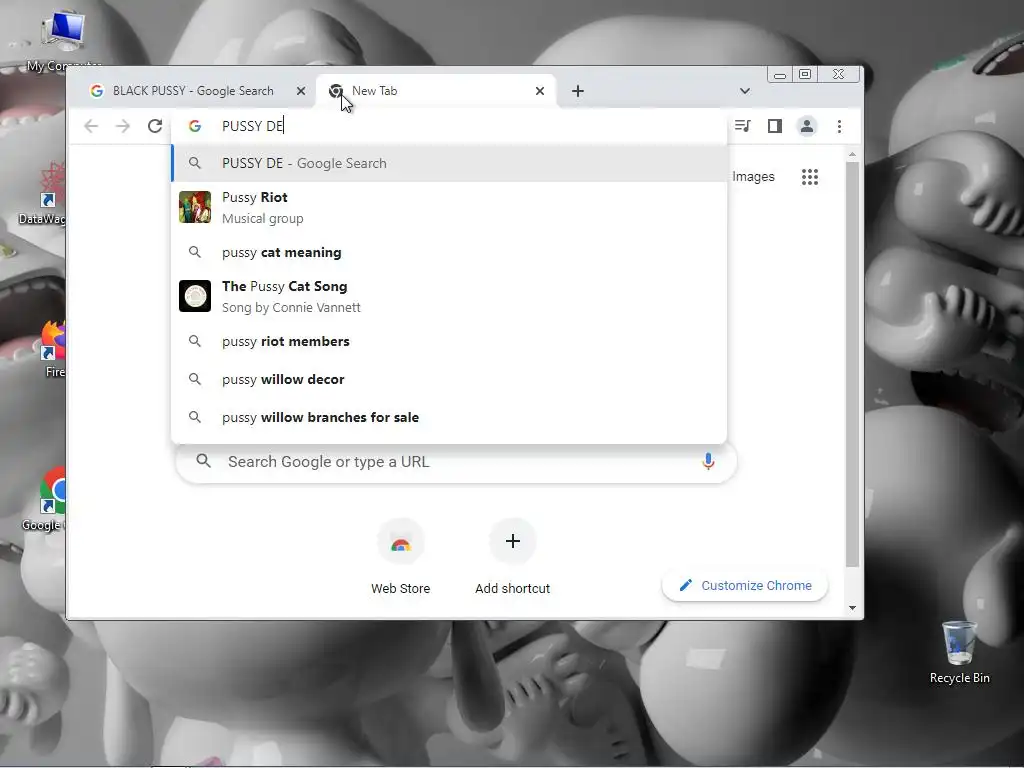The image size is (1024, 768).
Task: Close the Google Search tab
Action: 300,91
